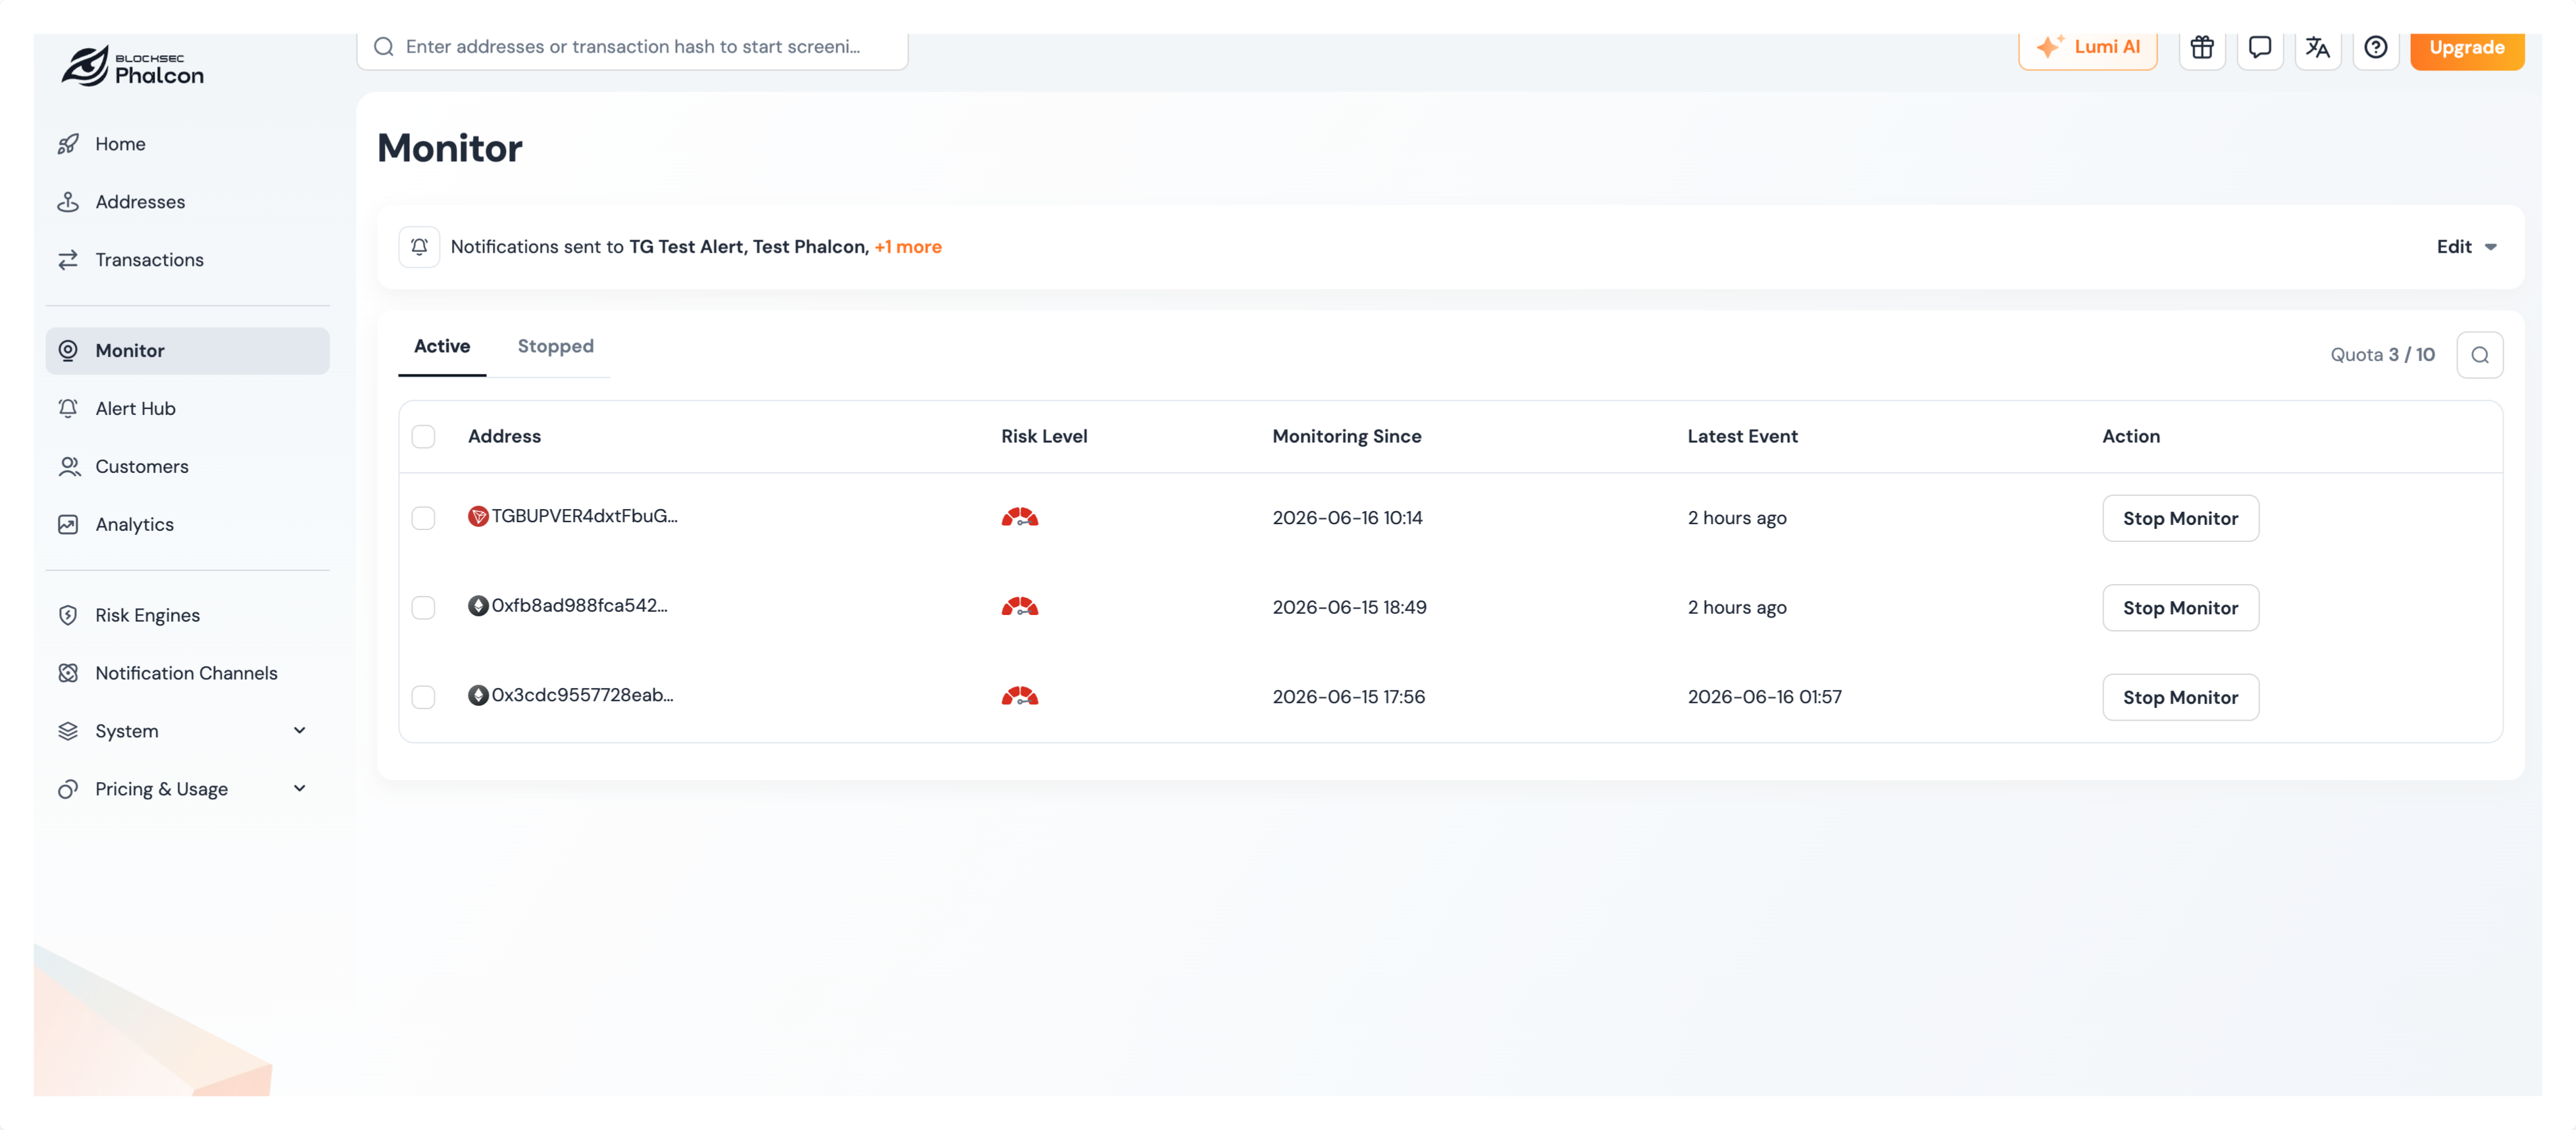
Task: Click the Latest Event column header
Action: tap(1742, 437)
